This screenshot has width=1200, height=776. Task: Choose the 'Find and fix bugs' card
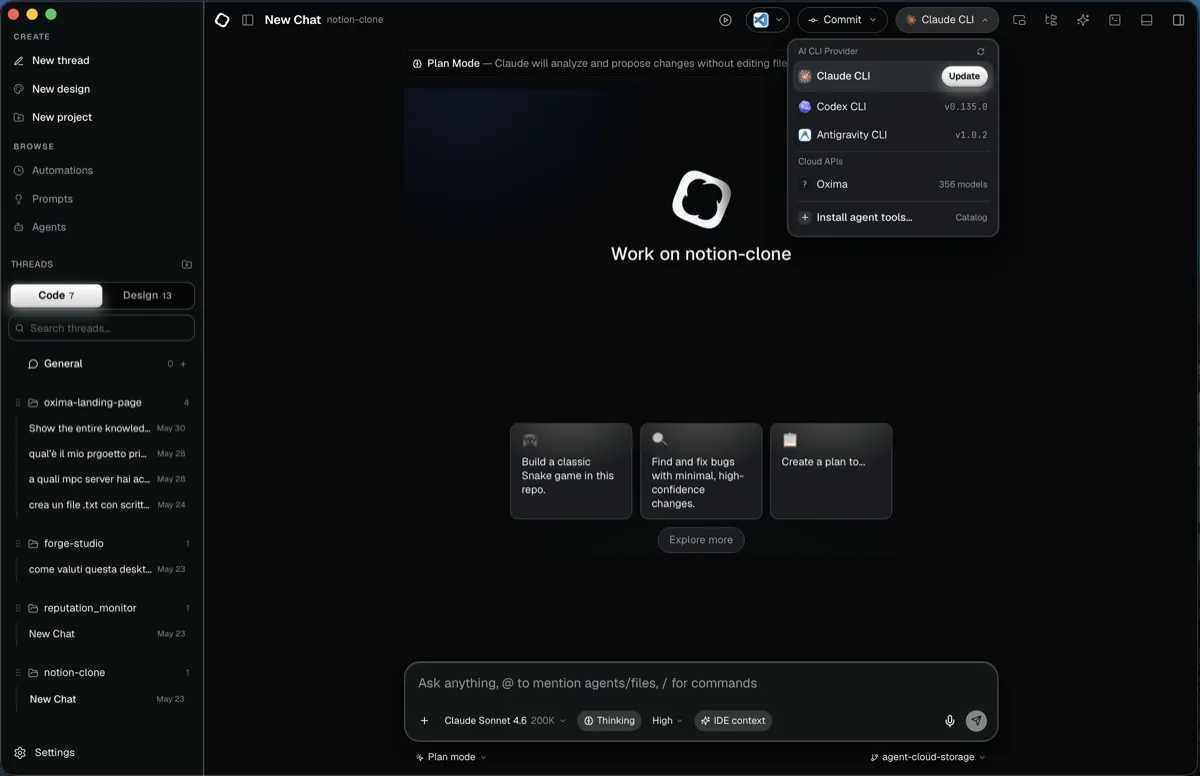[701, 471]
